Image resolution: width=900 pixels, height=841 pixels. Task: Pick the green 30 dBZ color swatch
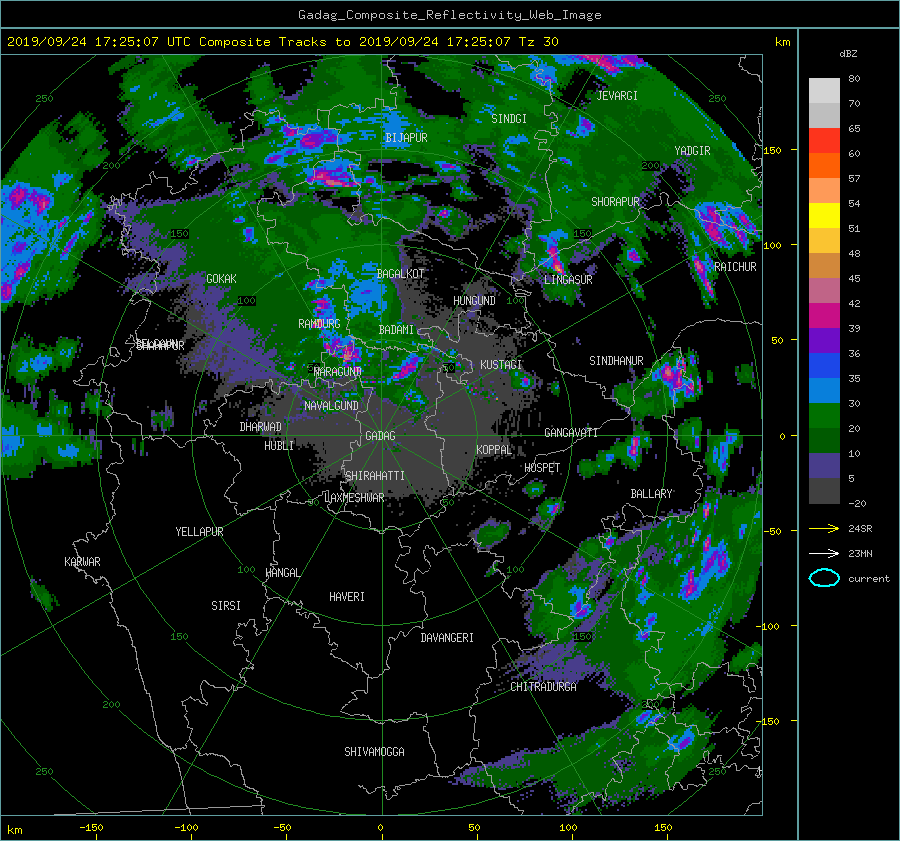click(824, 415)
